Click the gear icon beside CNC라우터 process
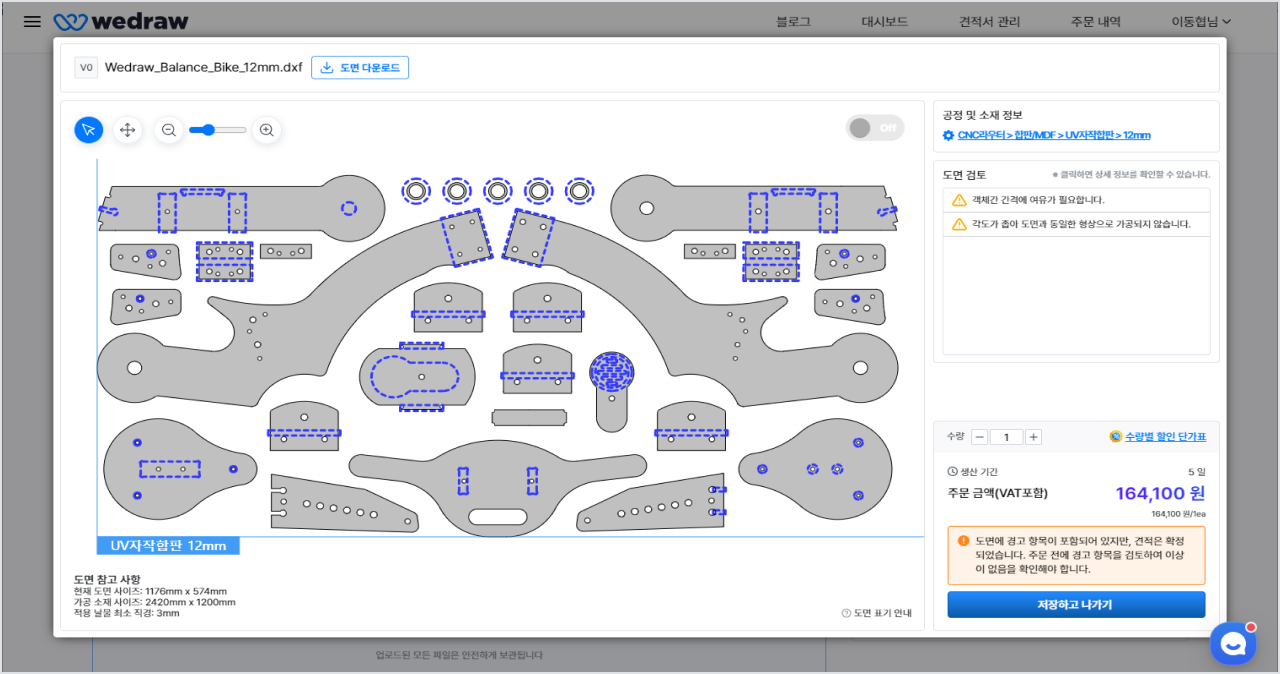 (x=948, y=136)
